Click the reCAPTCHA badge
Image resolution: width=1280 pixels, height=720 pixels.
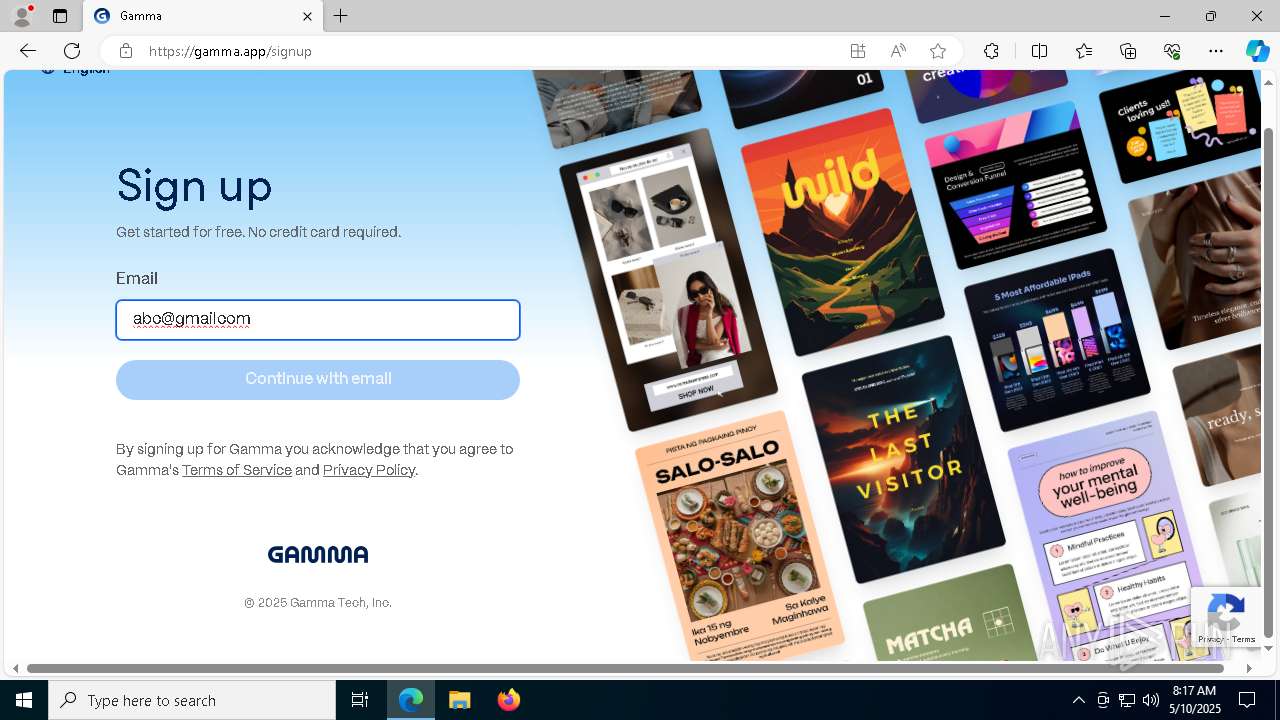pyautogui.click(x=1226, y=617)
